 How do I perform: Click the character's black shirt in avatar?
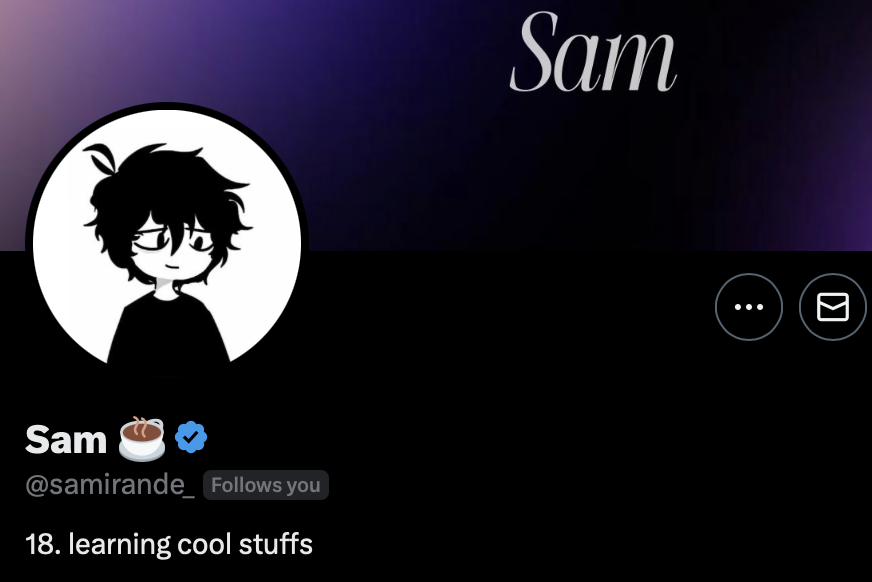(x=168, y=331)
